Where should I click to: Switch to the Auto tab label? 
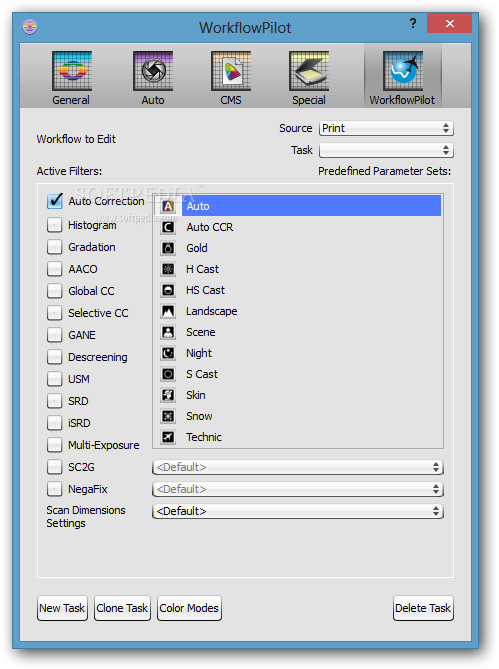[x=153, y=100]
